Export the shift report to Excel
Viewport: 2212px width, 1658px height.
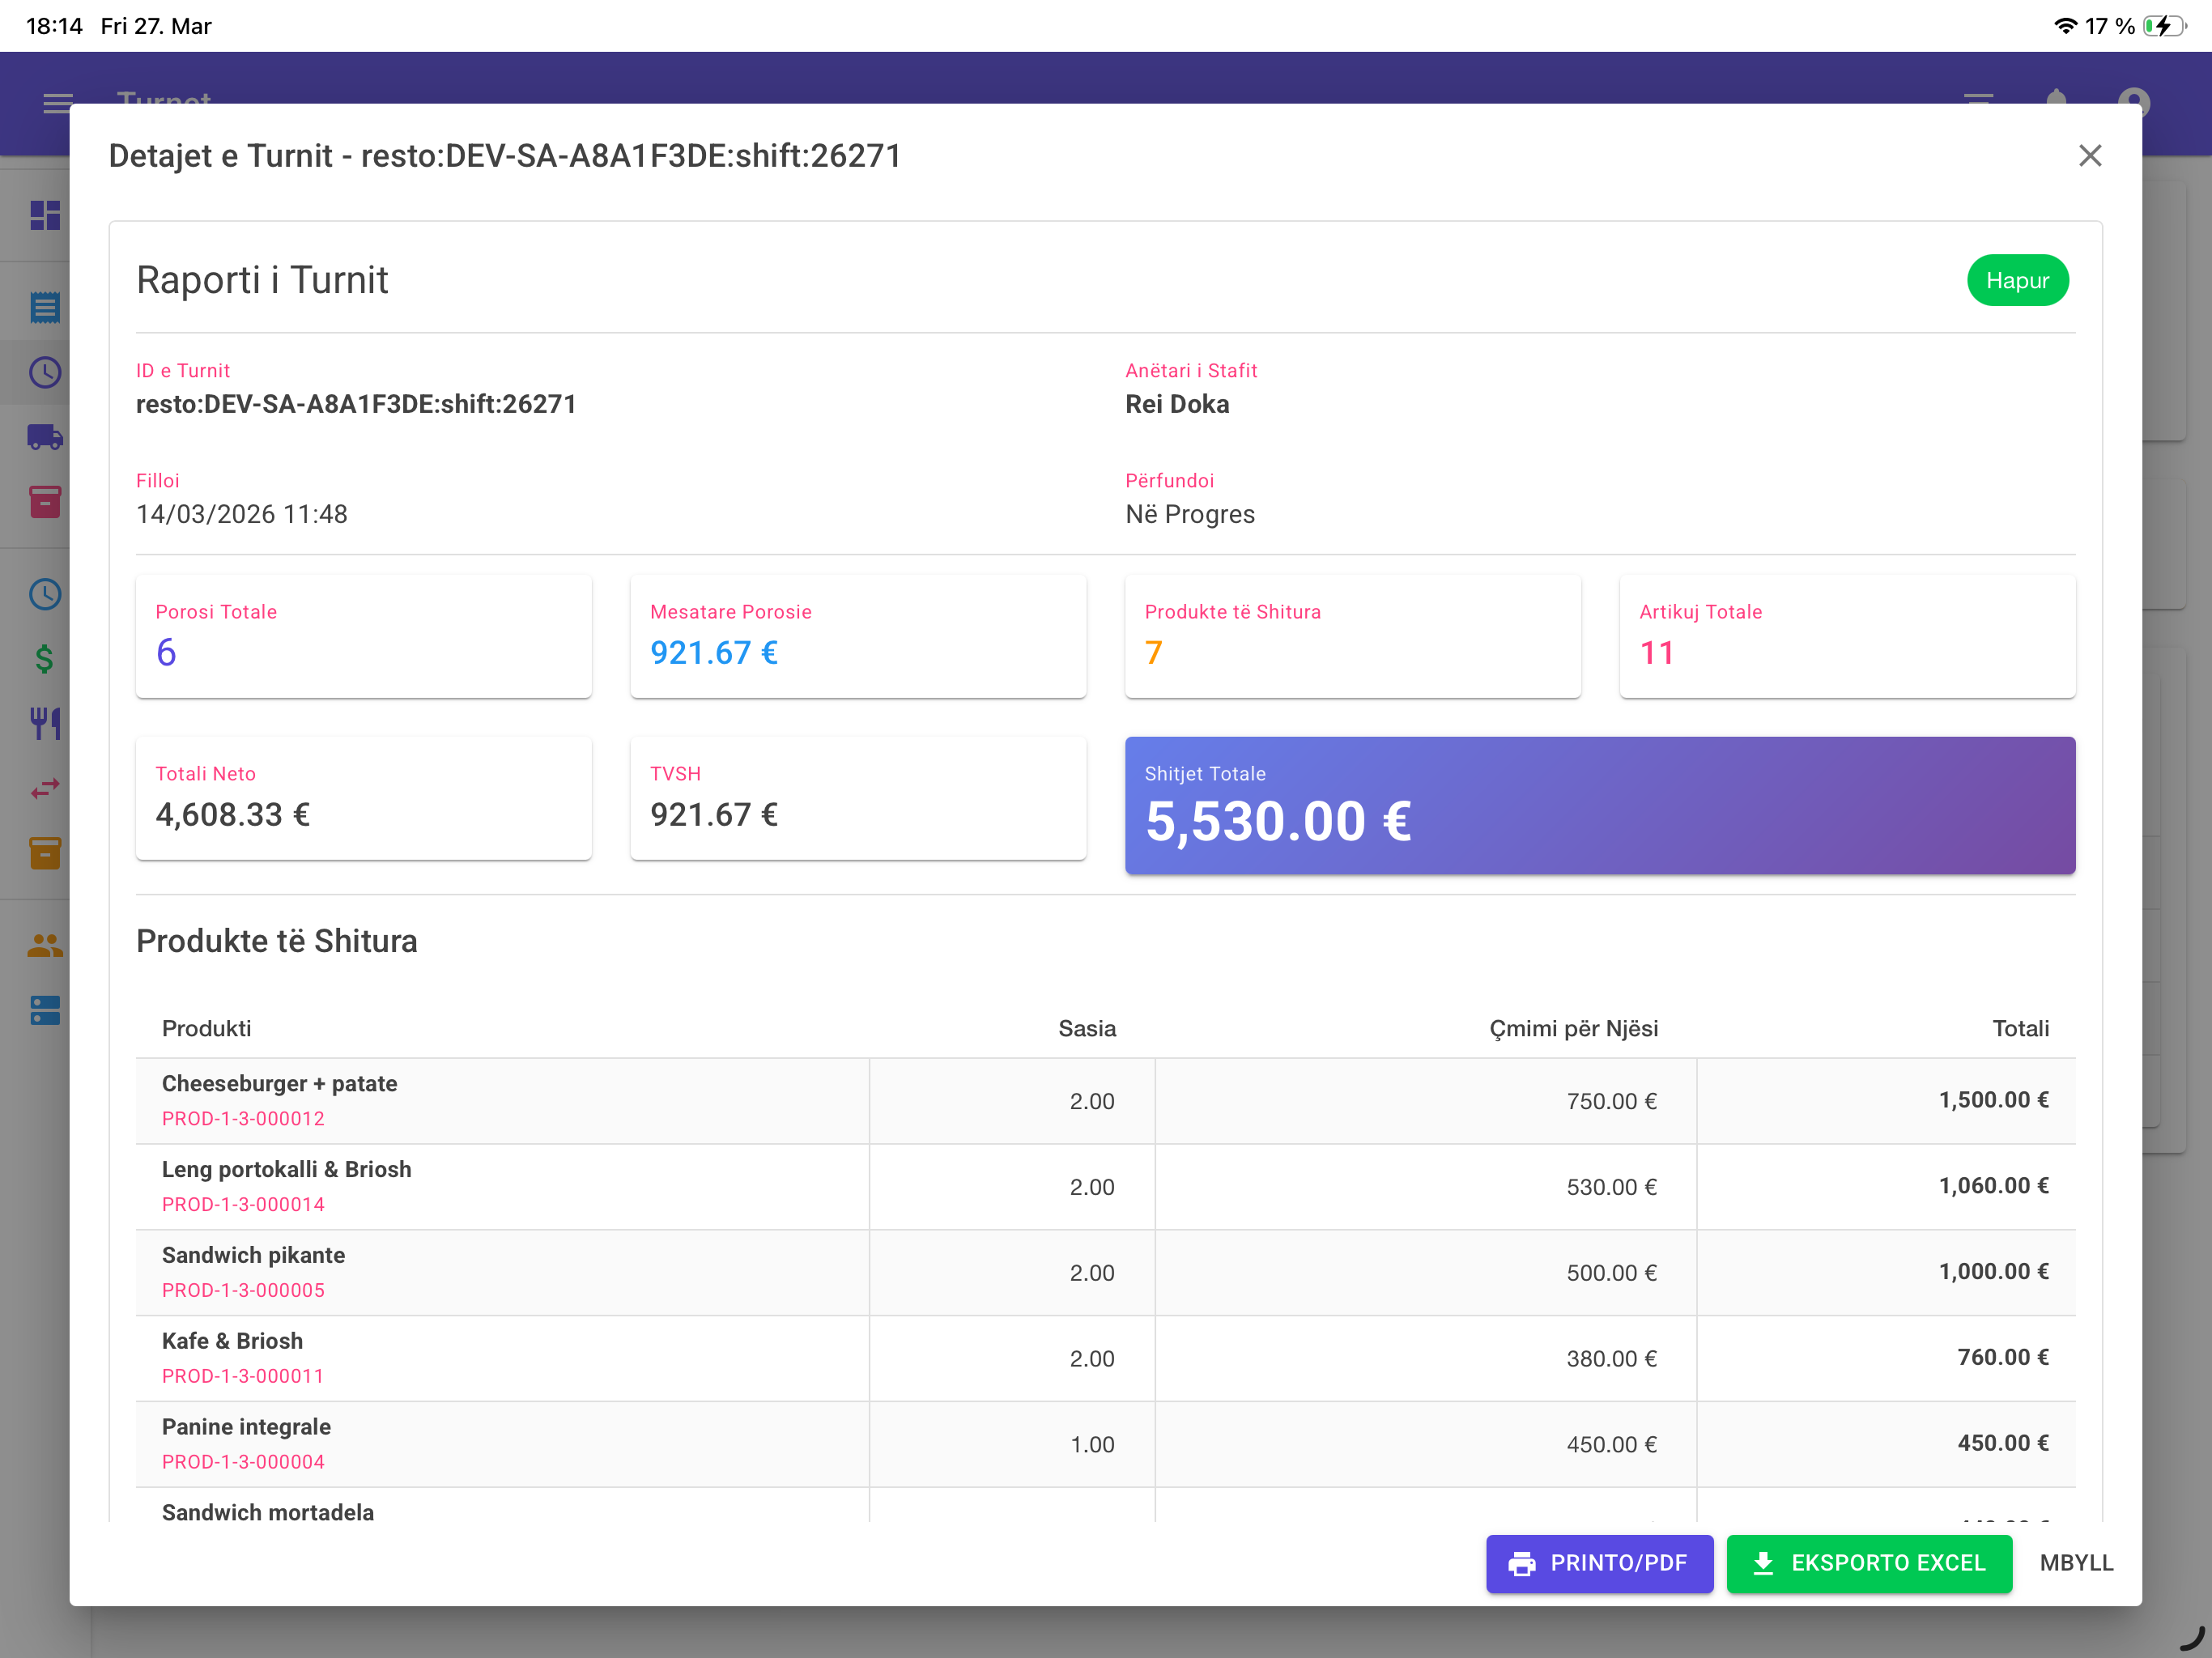tap(1868, 1563)
